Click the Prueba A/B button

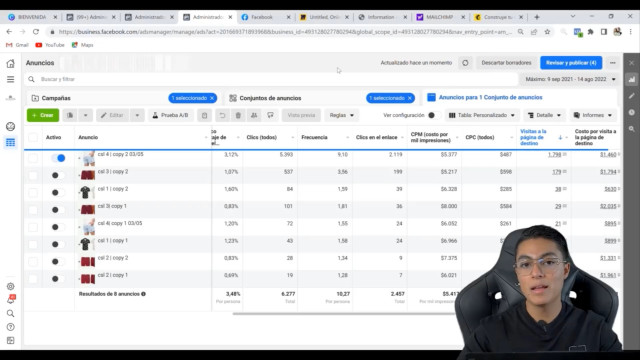pos(171,116)
